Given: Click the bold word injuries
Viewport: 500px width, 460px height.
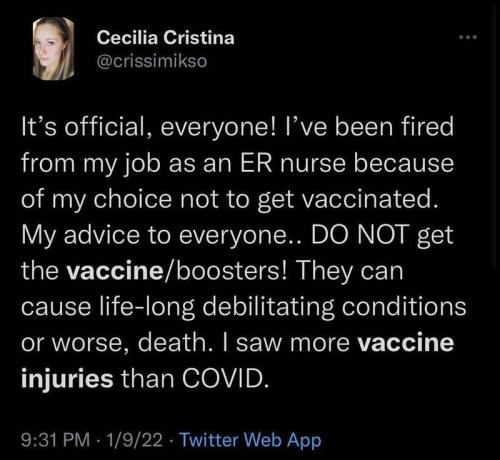Looking at the screenshot, I should (67, 379).
